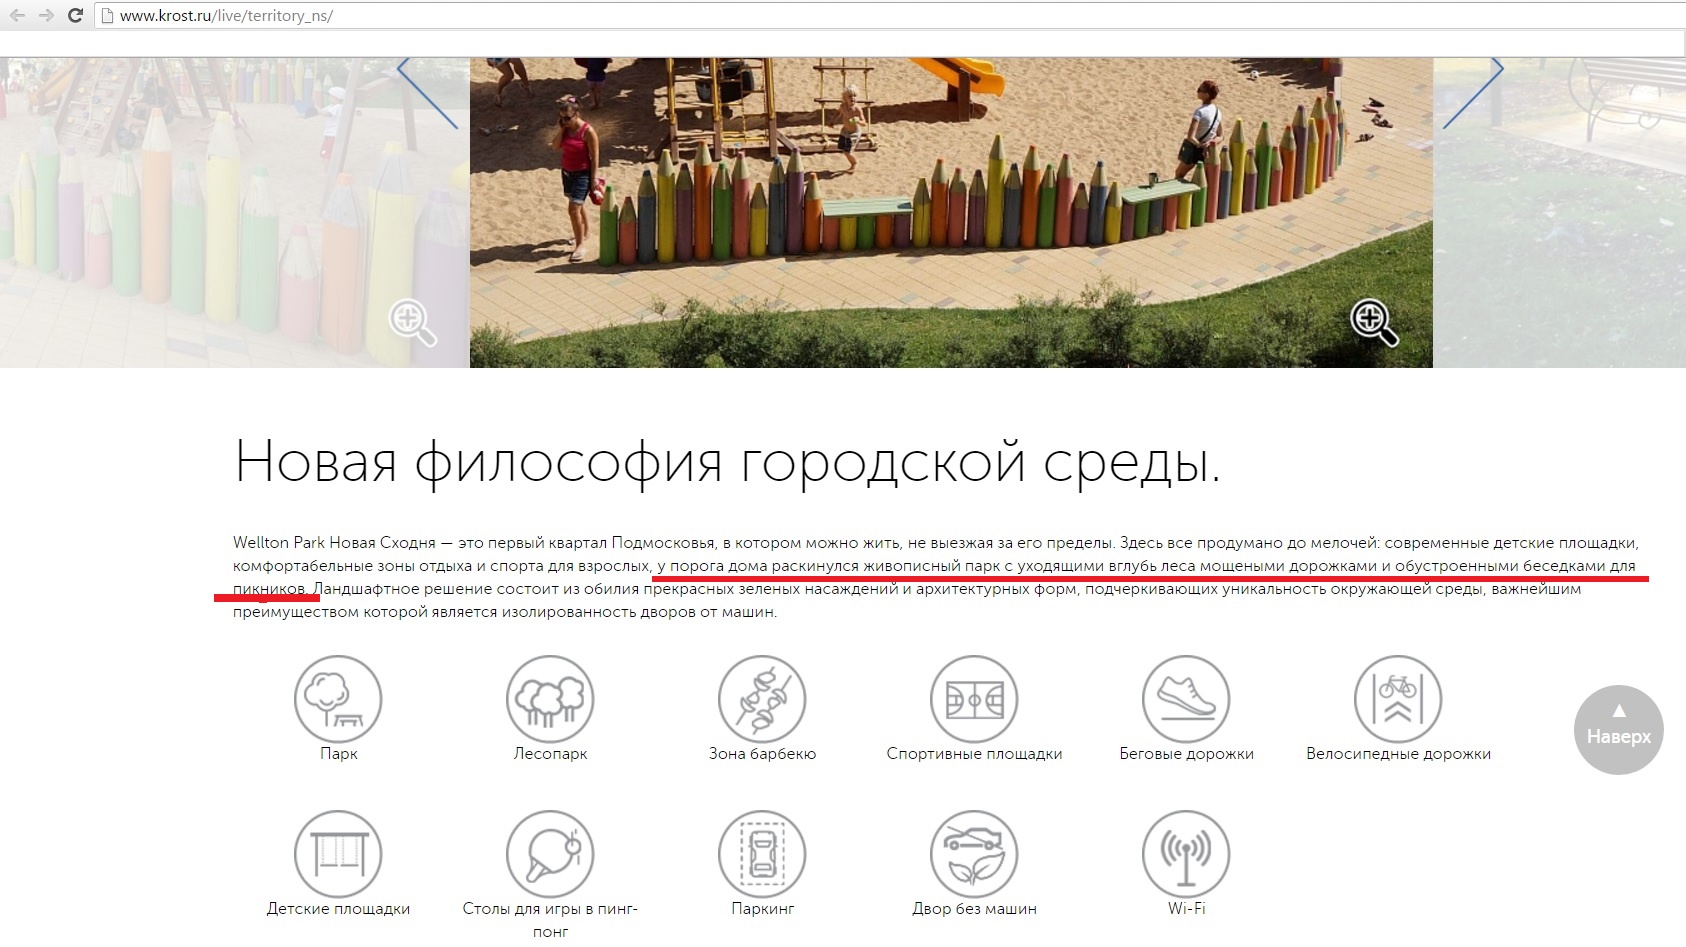Click the Парк tree and bench icon
Viewport: 1686px width, 947px height.
[x=338, y=699]
